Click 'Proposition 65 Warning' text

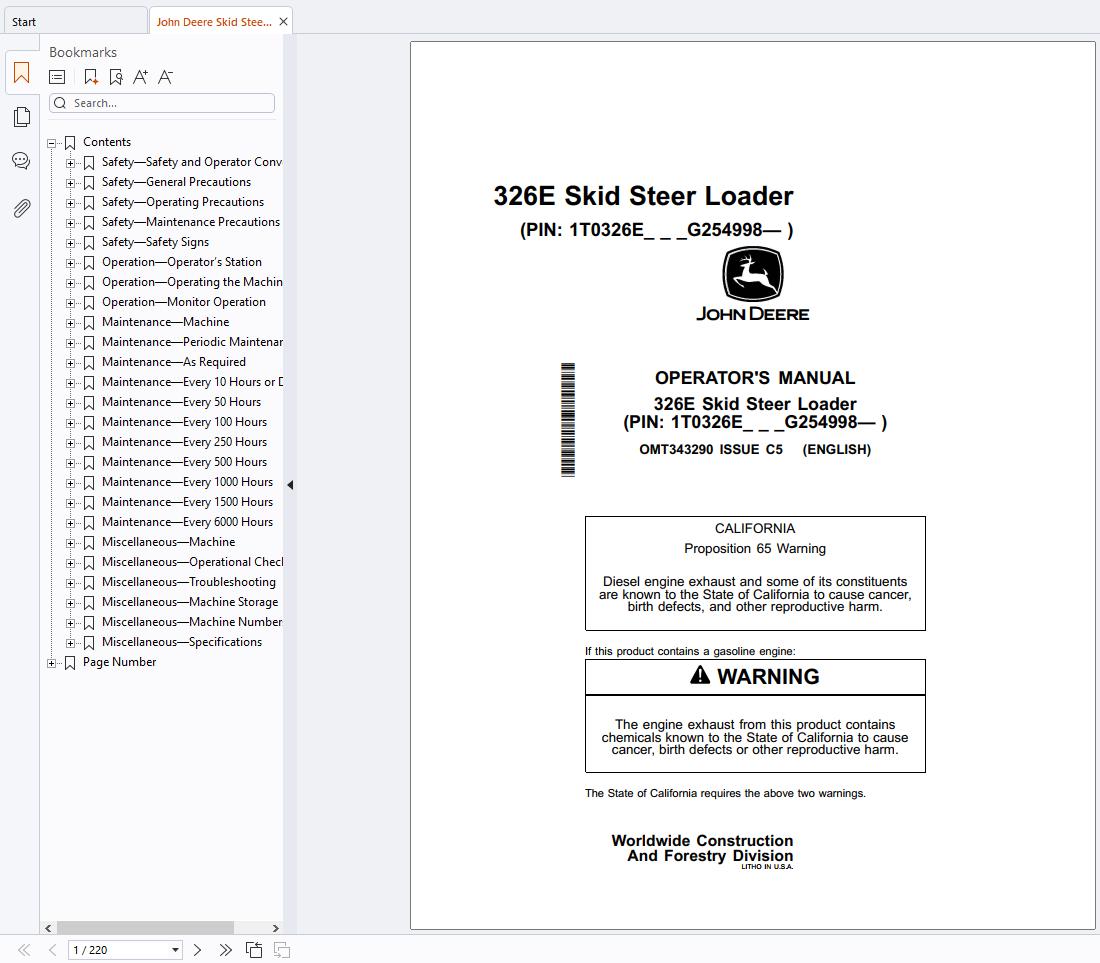tap(755, 548)
